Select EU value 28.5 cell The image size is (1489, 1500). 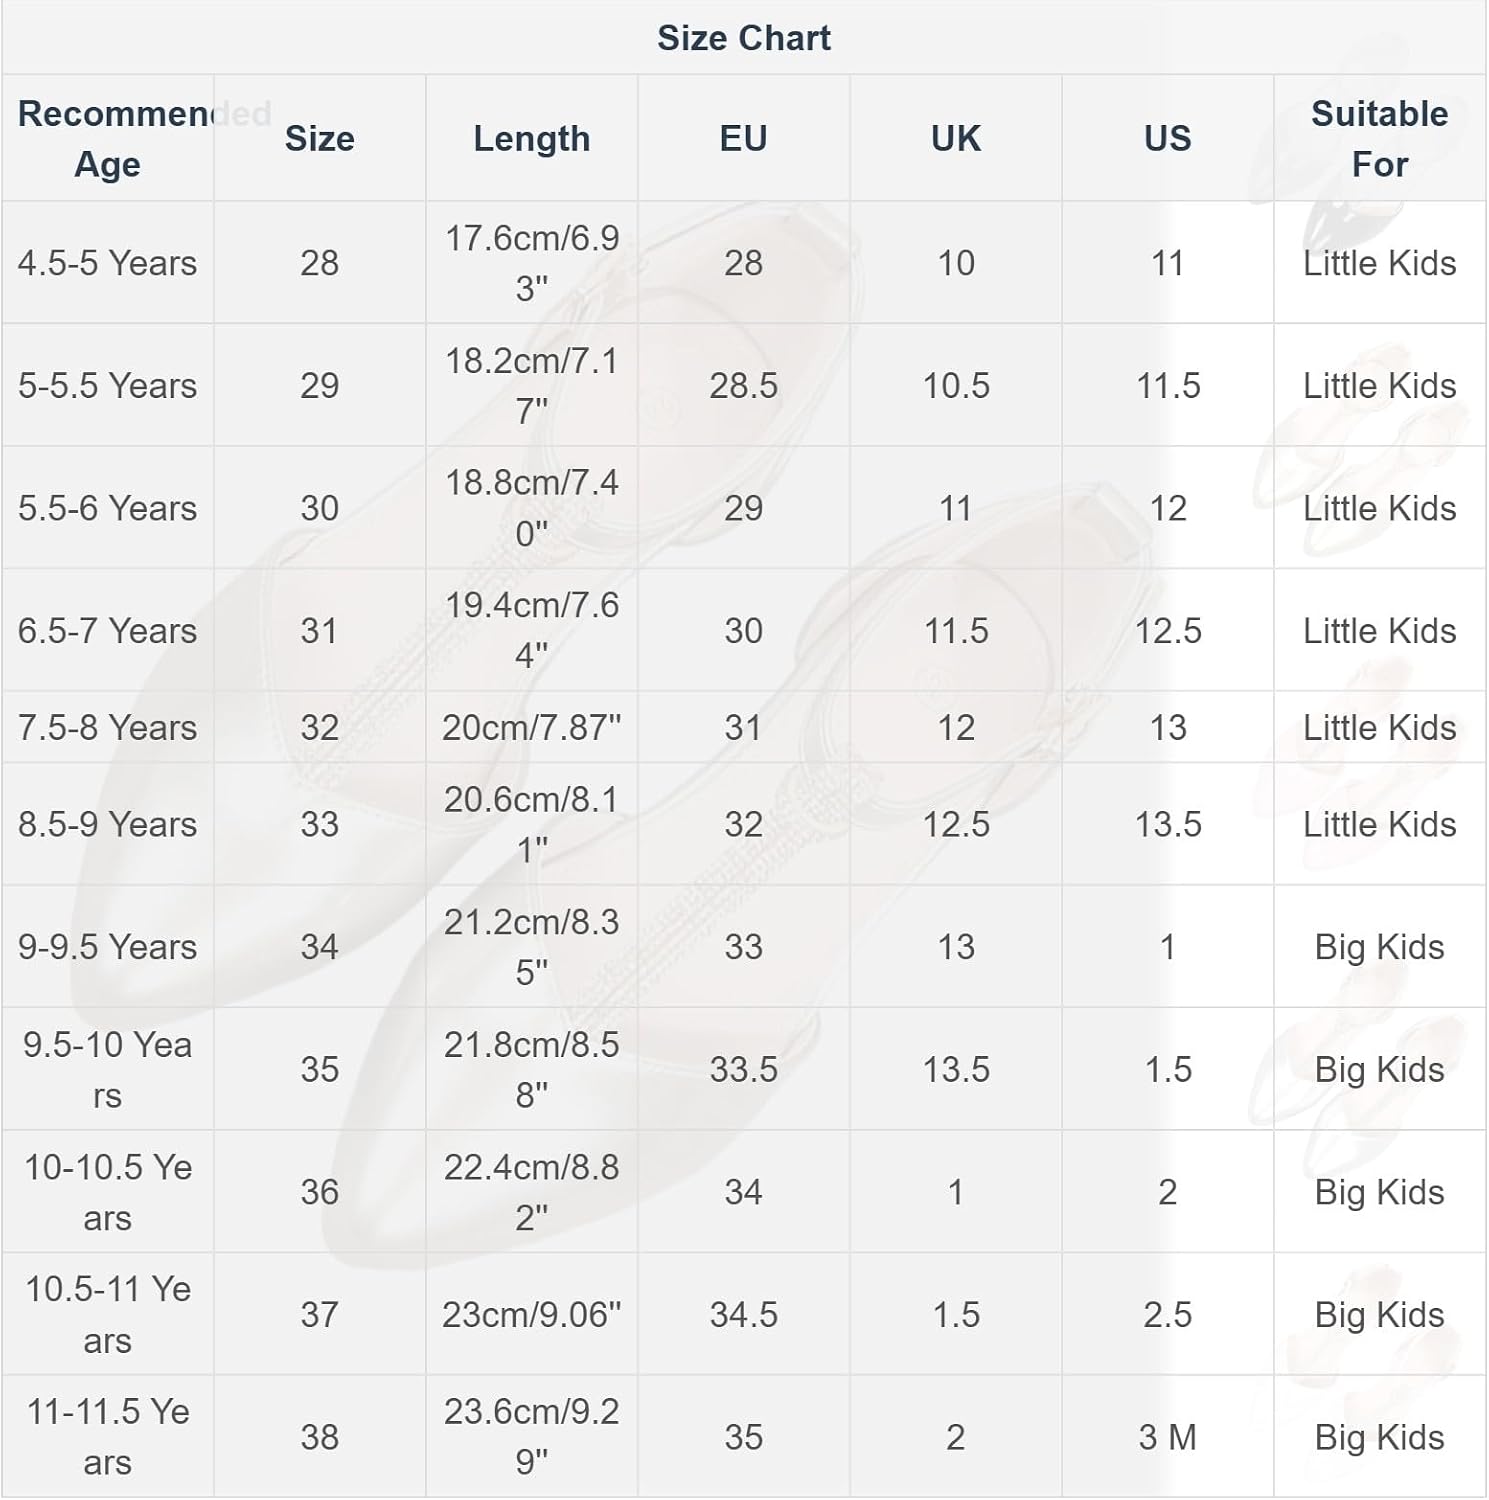743,385
